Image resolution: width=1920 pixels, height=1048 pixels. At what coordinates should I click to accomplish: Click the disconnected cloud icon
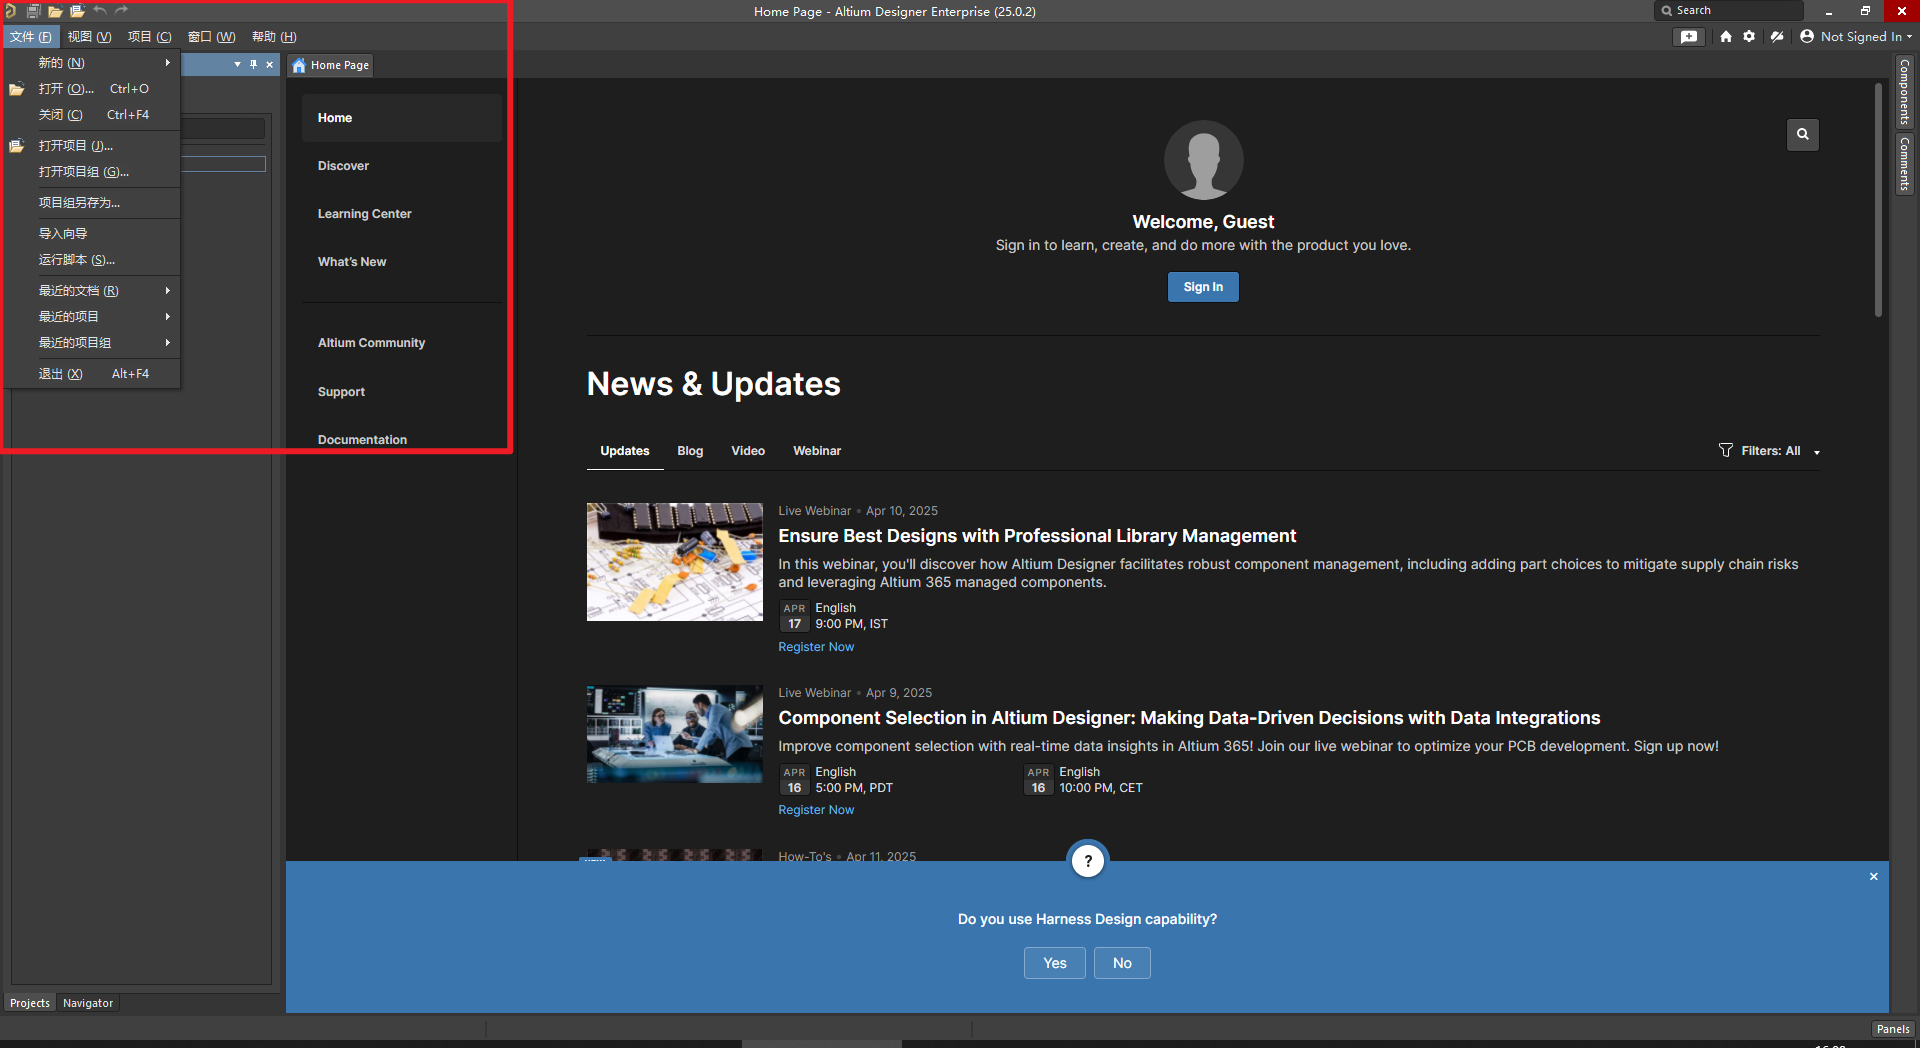tap(1777, 37)
